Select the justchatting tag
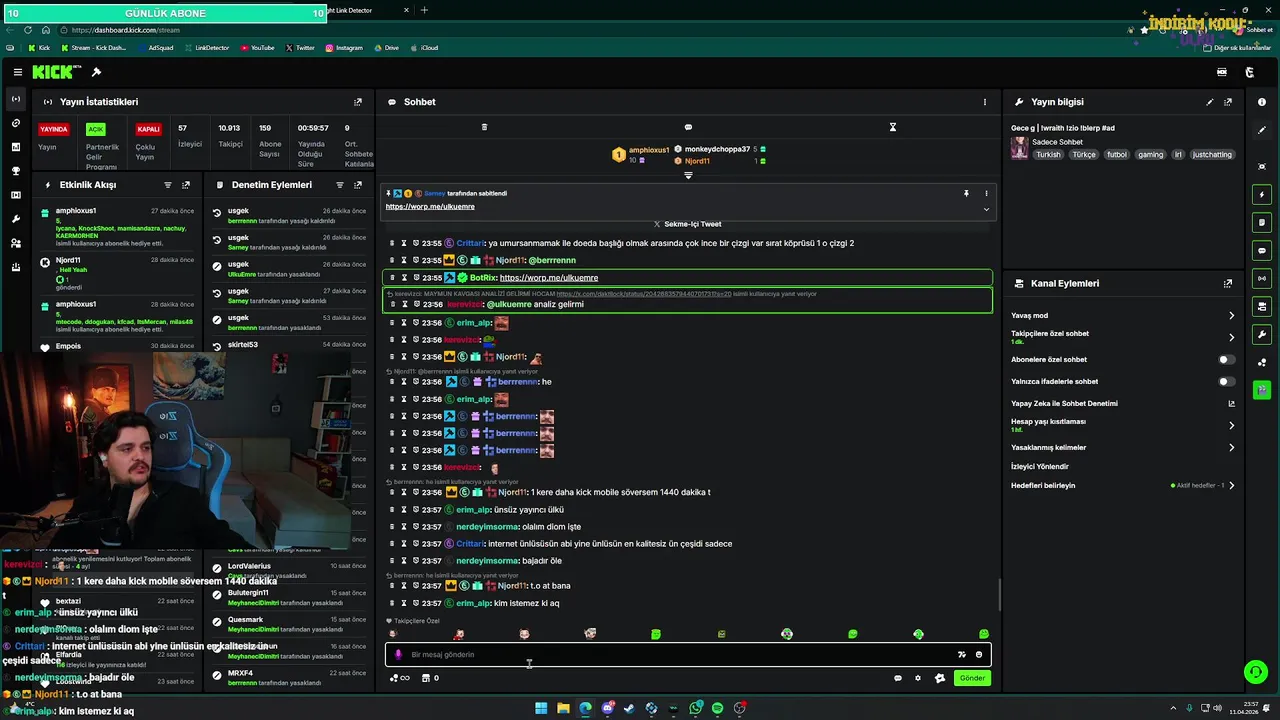1280x720 pixels. pos(1212,155)
